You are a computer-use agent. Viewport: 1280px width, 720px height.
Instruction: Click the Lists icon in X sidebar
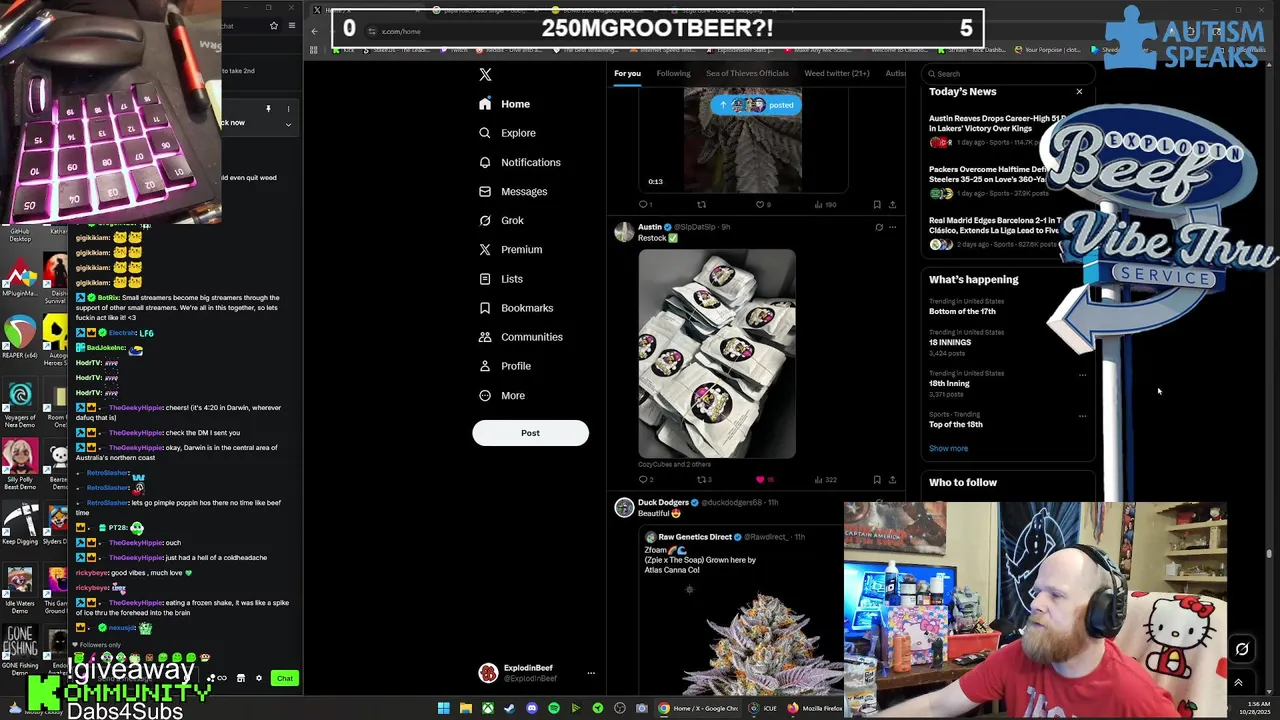click(x=485, y=279)
